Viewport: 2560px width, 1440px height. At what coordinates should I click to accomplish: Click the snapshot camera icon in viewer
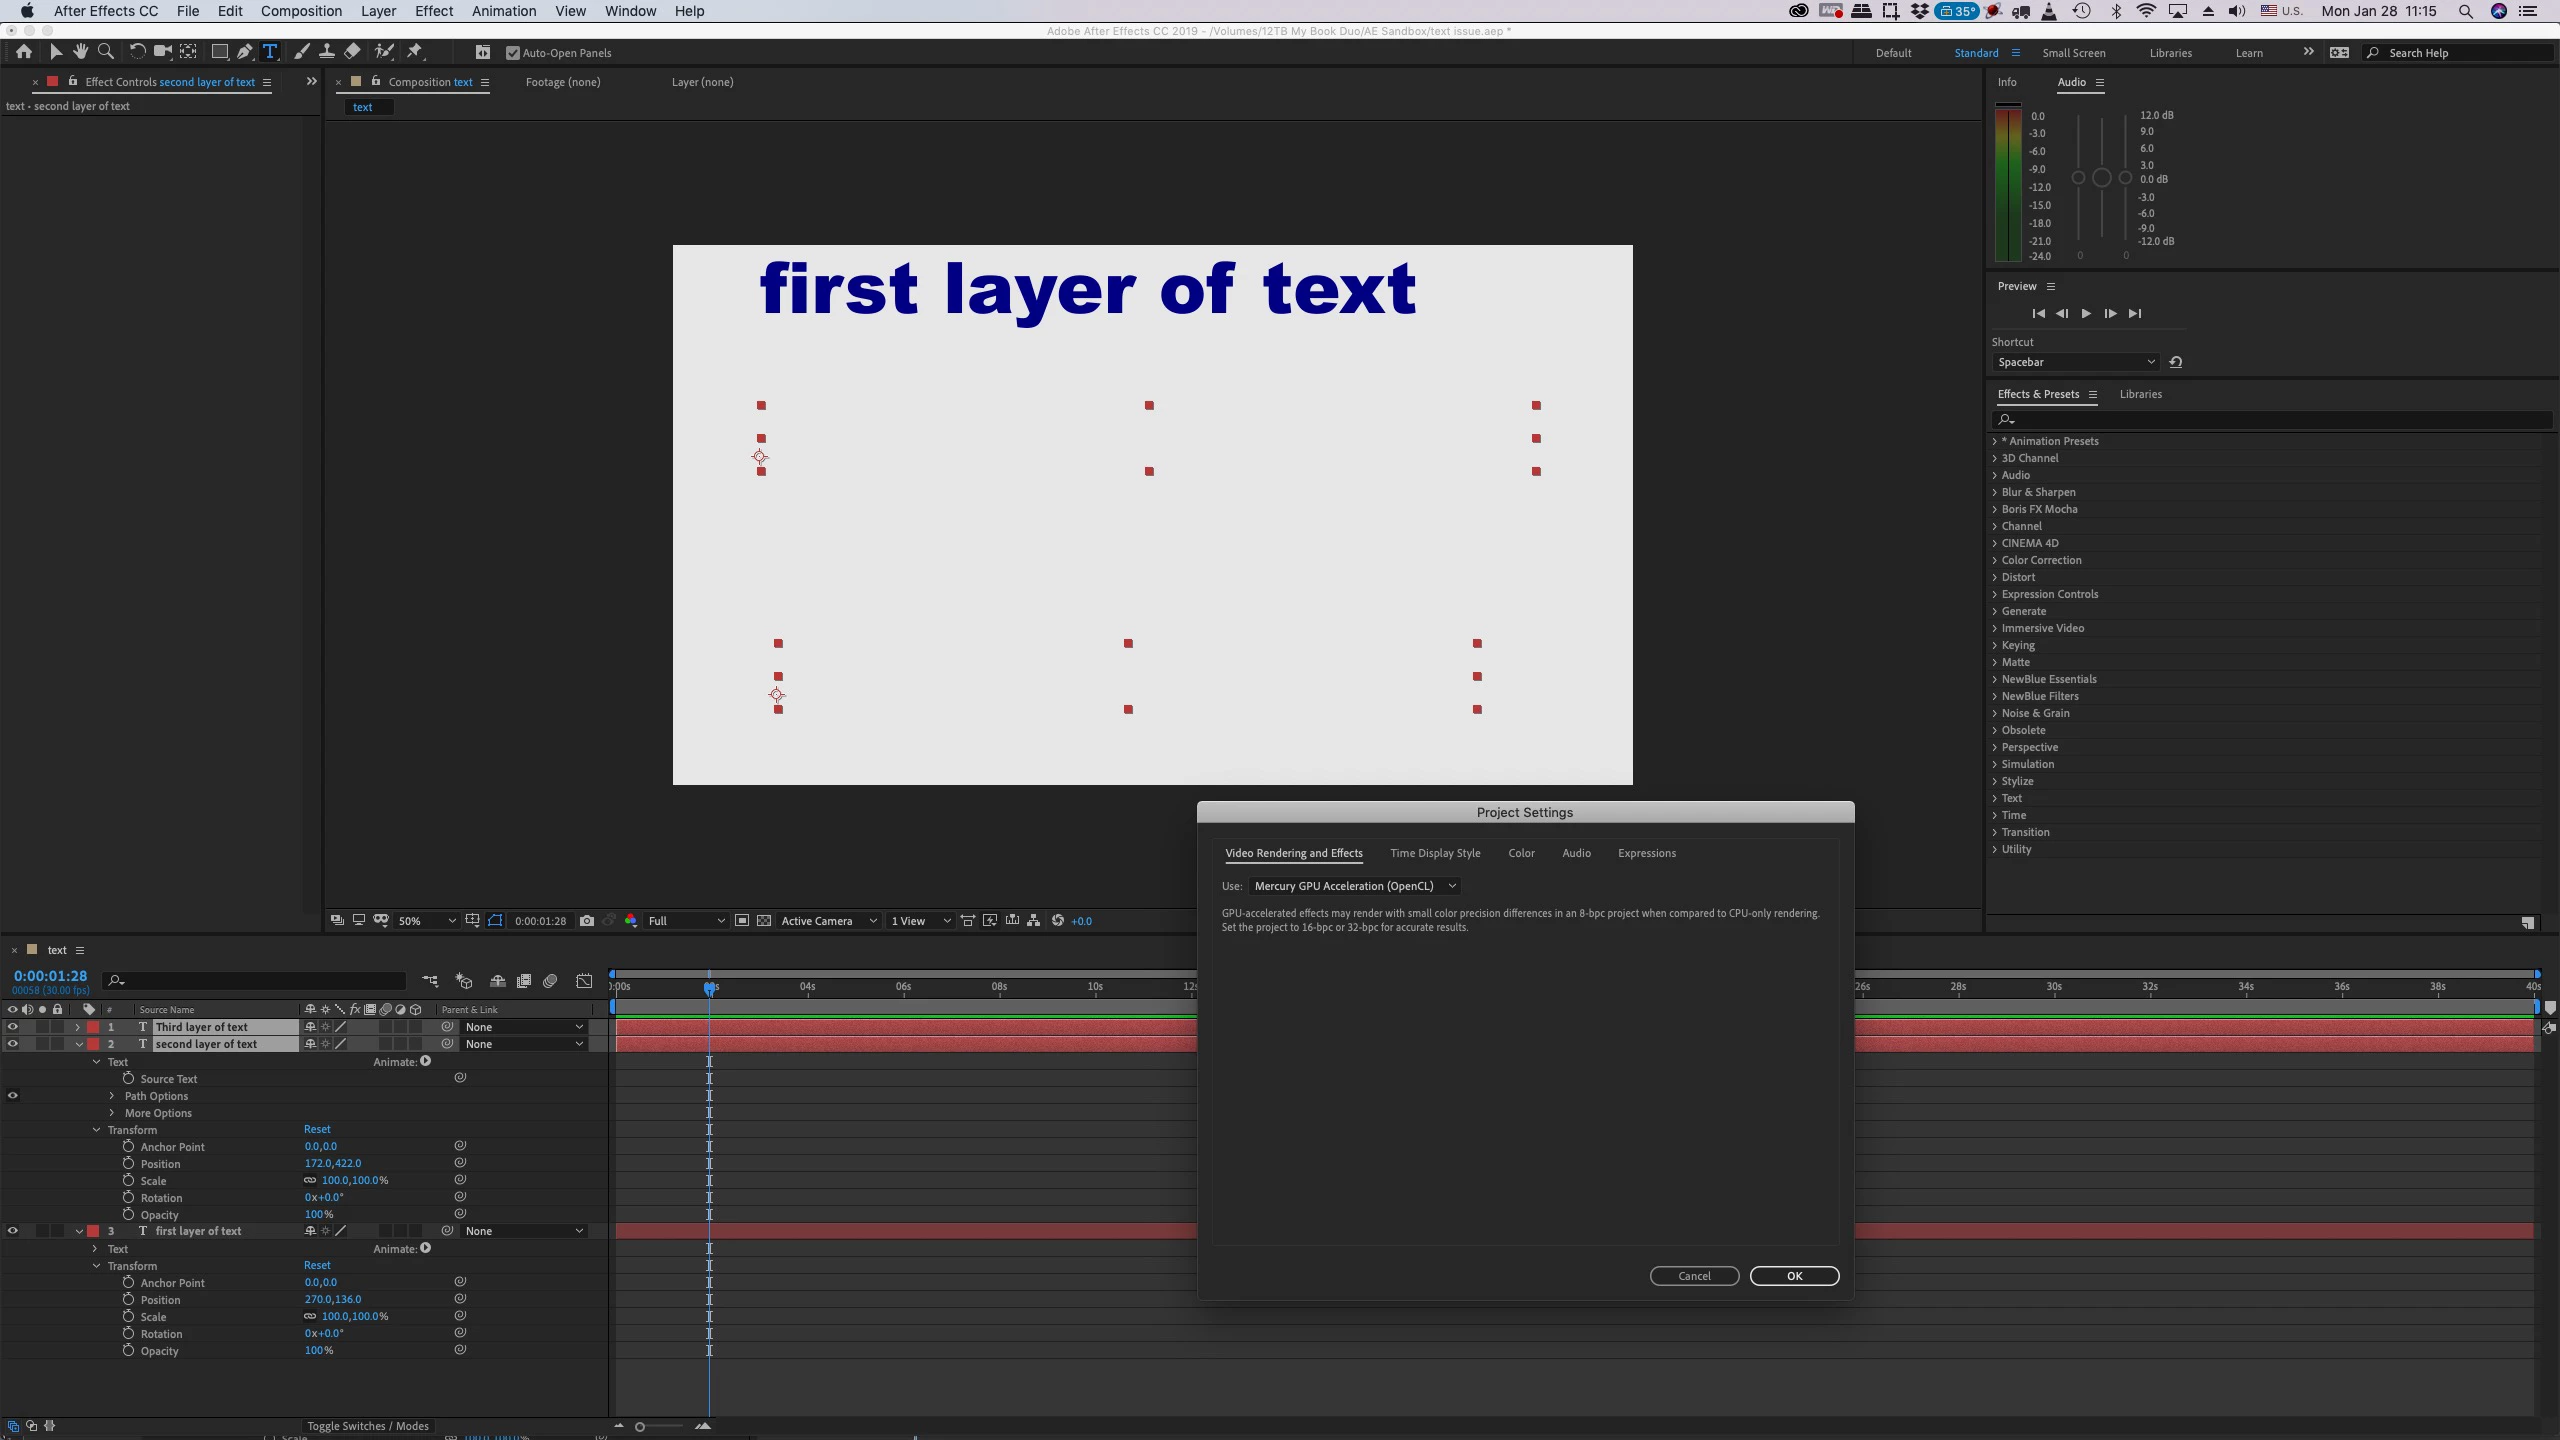587,921
